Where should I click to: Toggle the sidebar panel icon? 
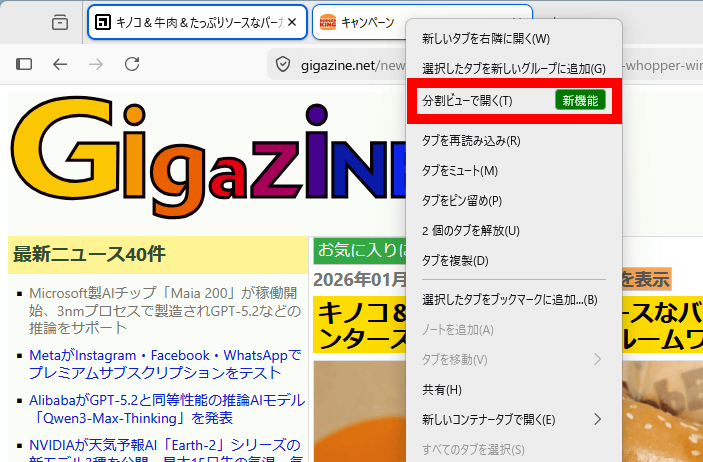[25, 64]
